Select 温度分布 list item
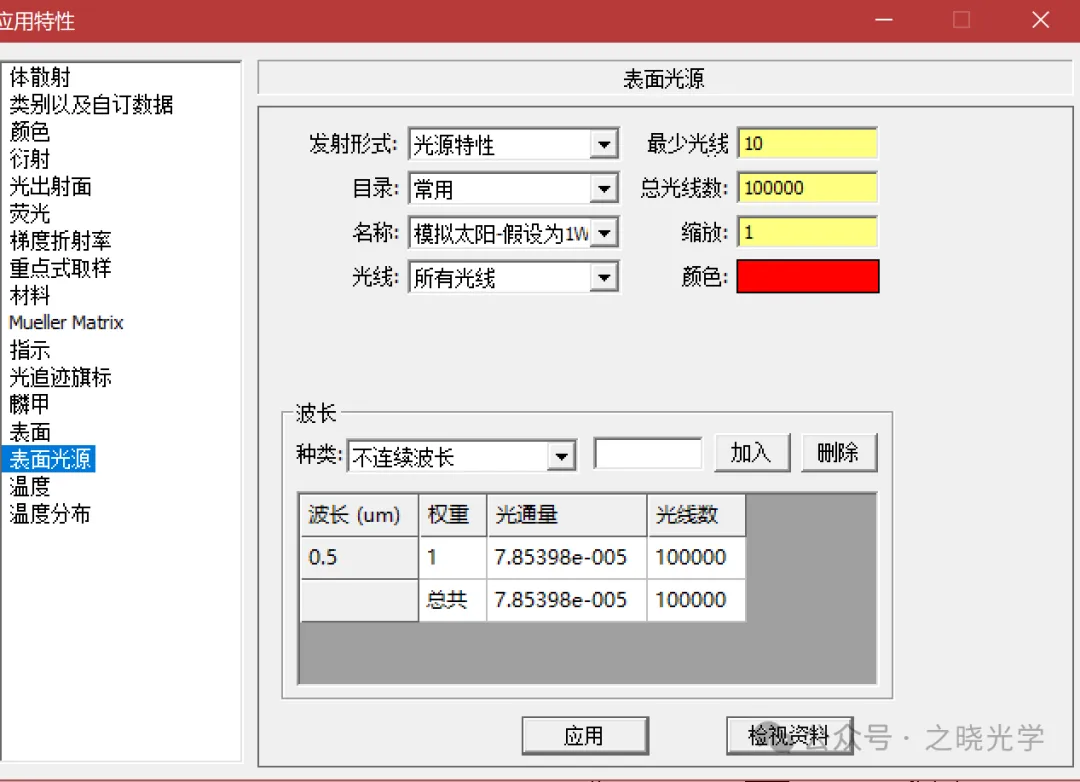 point(50,514)
